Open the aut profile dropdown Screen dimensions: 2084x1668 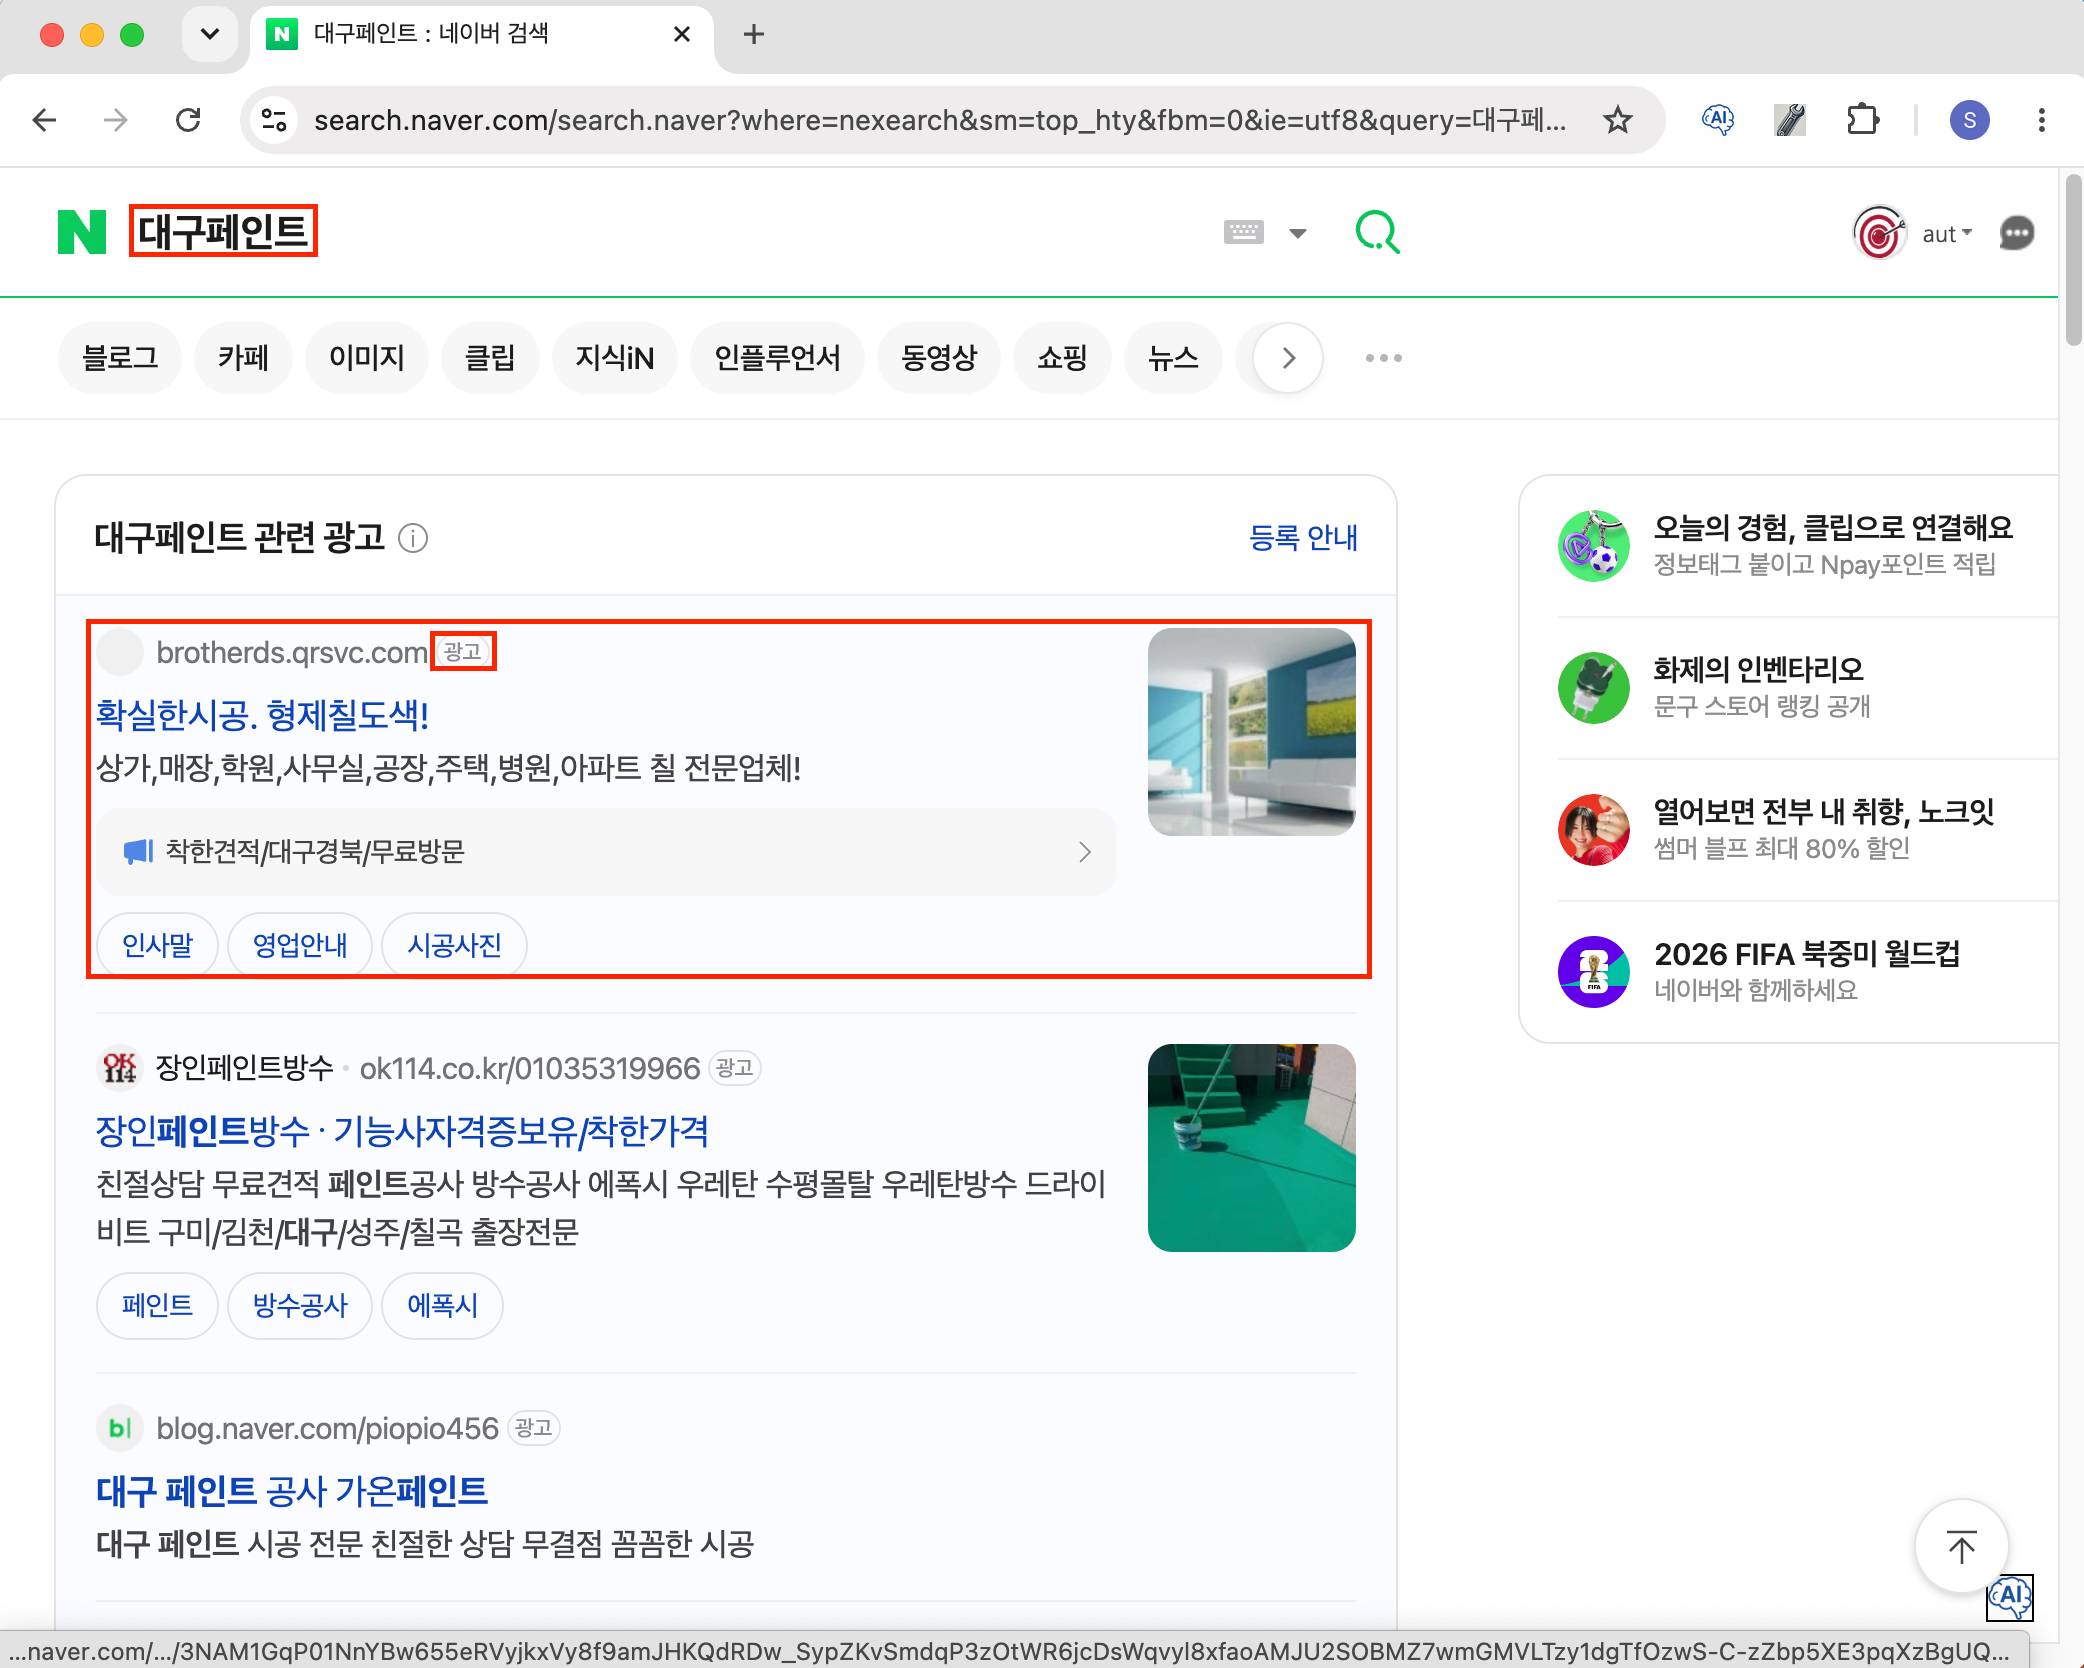click(1946, 234)
